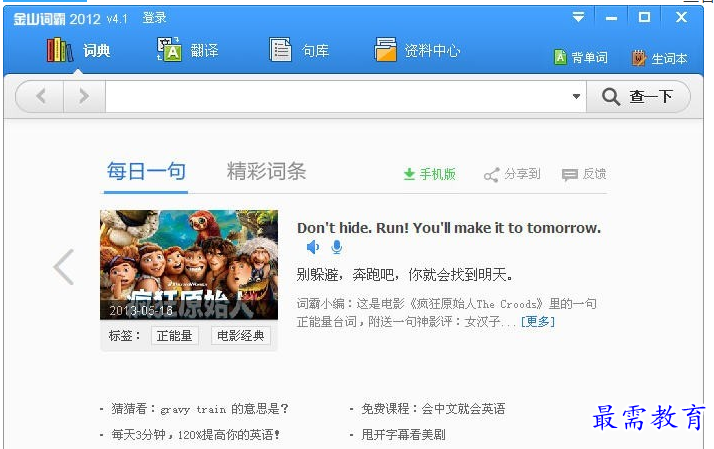The height and width of the screenshot is (449, 714).
Task: Click into the word search input field
Action: tap(337, 96)
